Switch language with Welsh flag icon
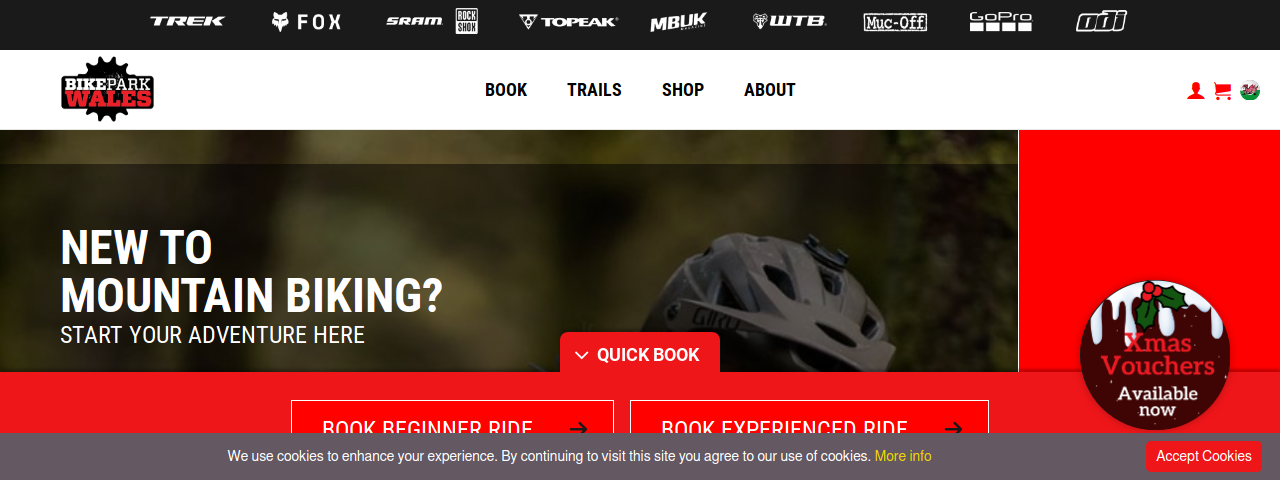The width and height of the screenshot is (1280, 480). (x=1250, y=91)
